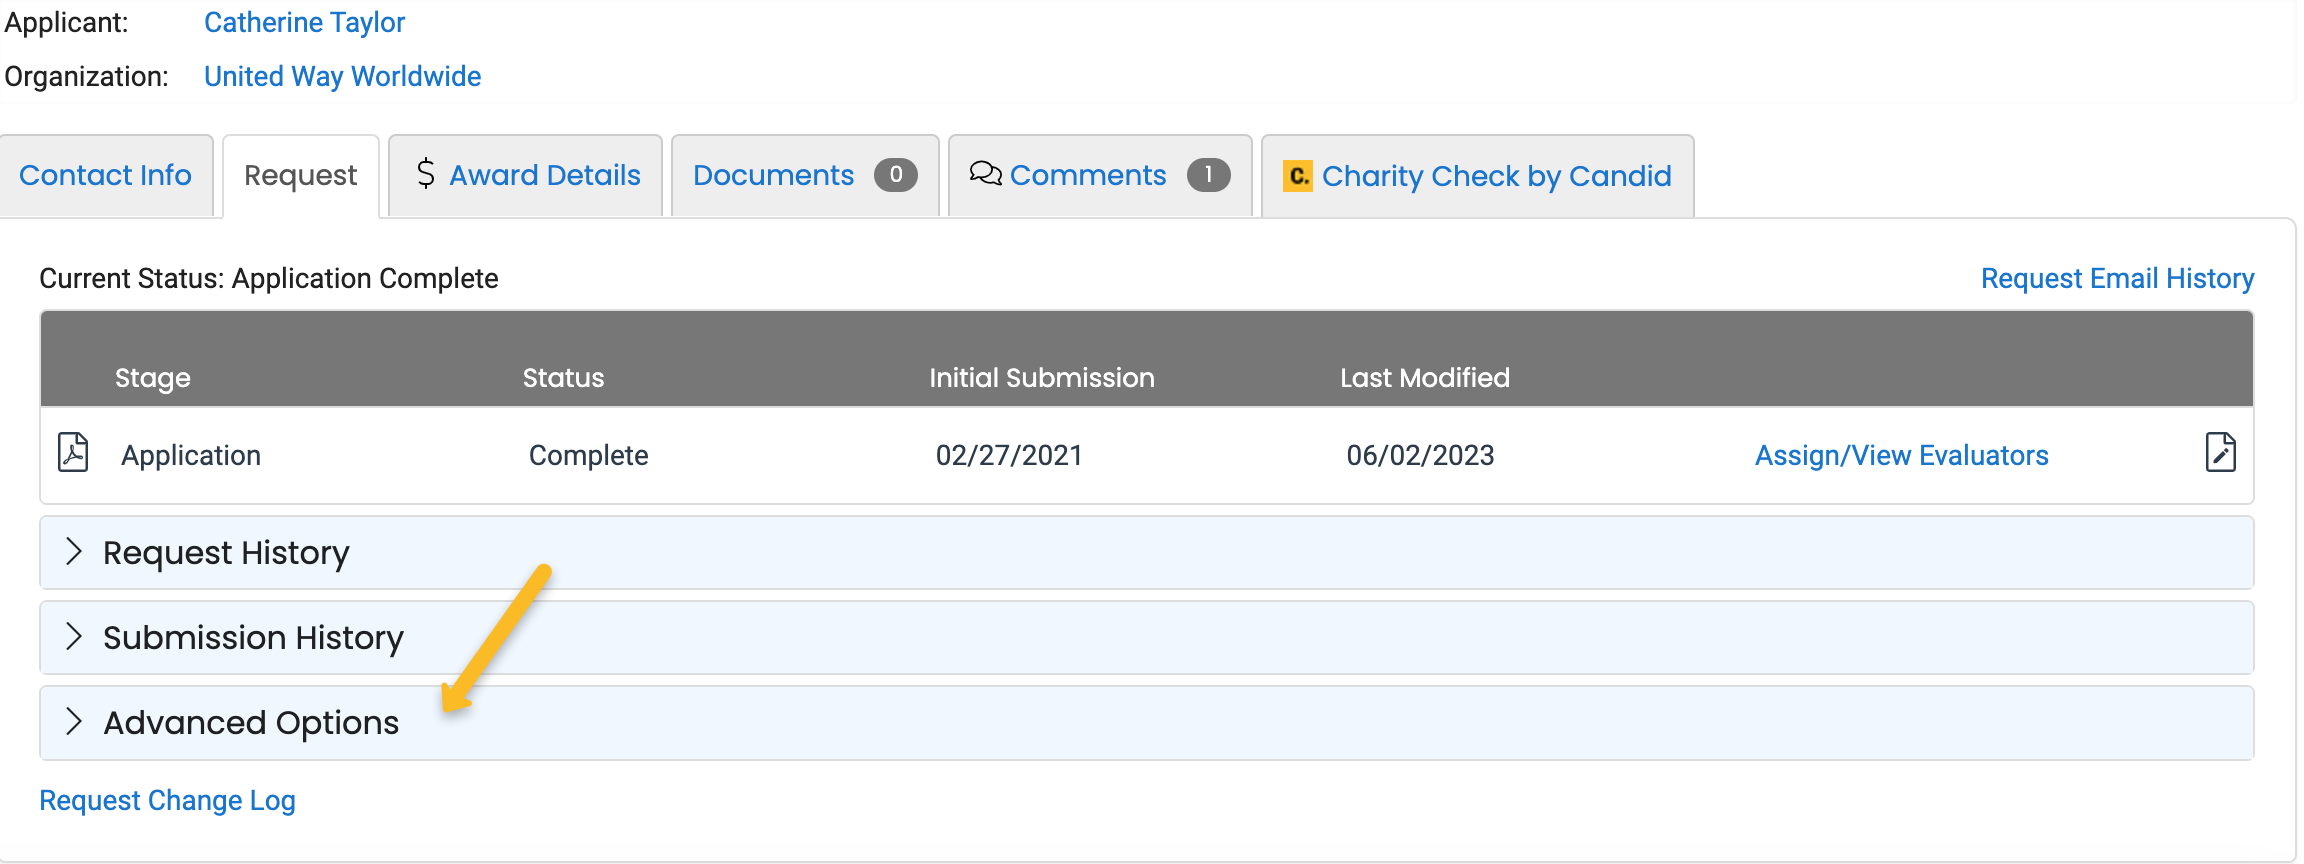2304x864 pixels.
Task: Click the edit application pencil icon
Action: point(2220,452)
